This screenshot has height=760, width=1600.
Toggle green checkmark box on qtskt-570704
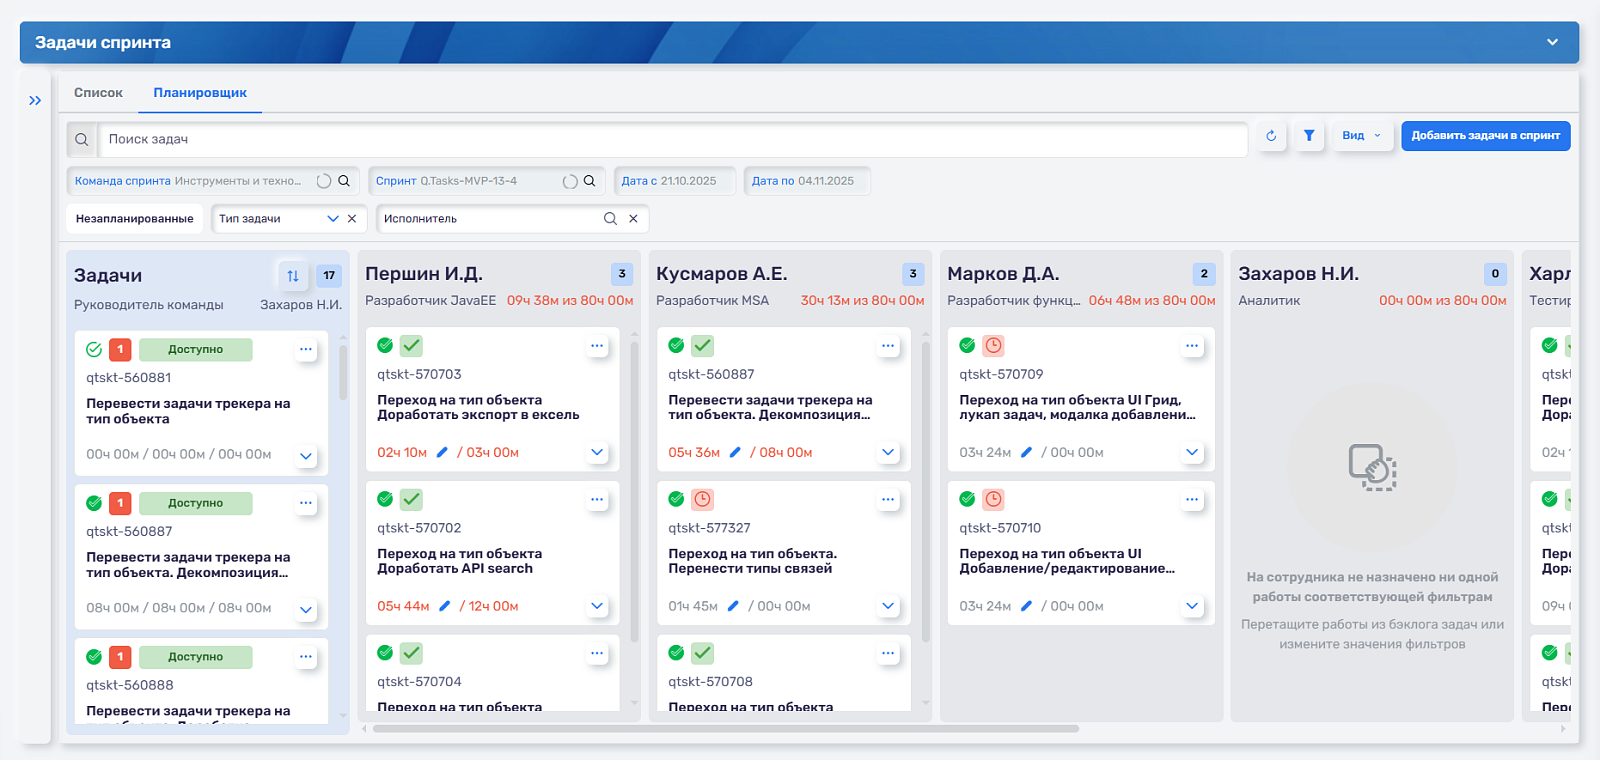click(x=411, y=653)
